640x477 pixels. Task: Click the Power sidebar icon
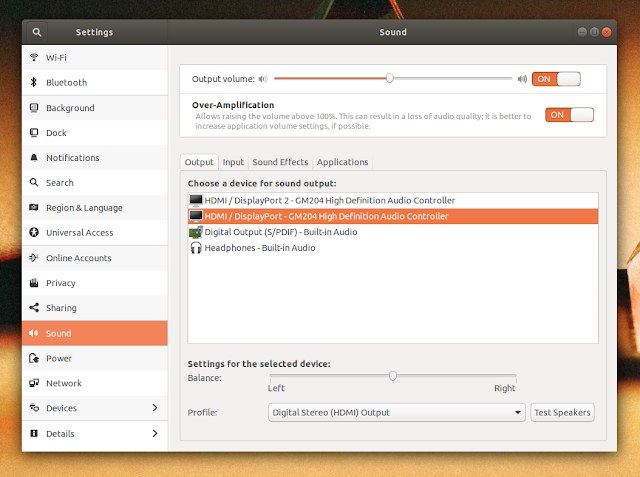pyautogui.click(x=34, y=358)
